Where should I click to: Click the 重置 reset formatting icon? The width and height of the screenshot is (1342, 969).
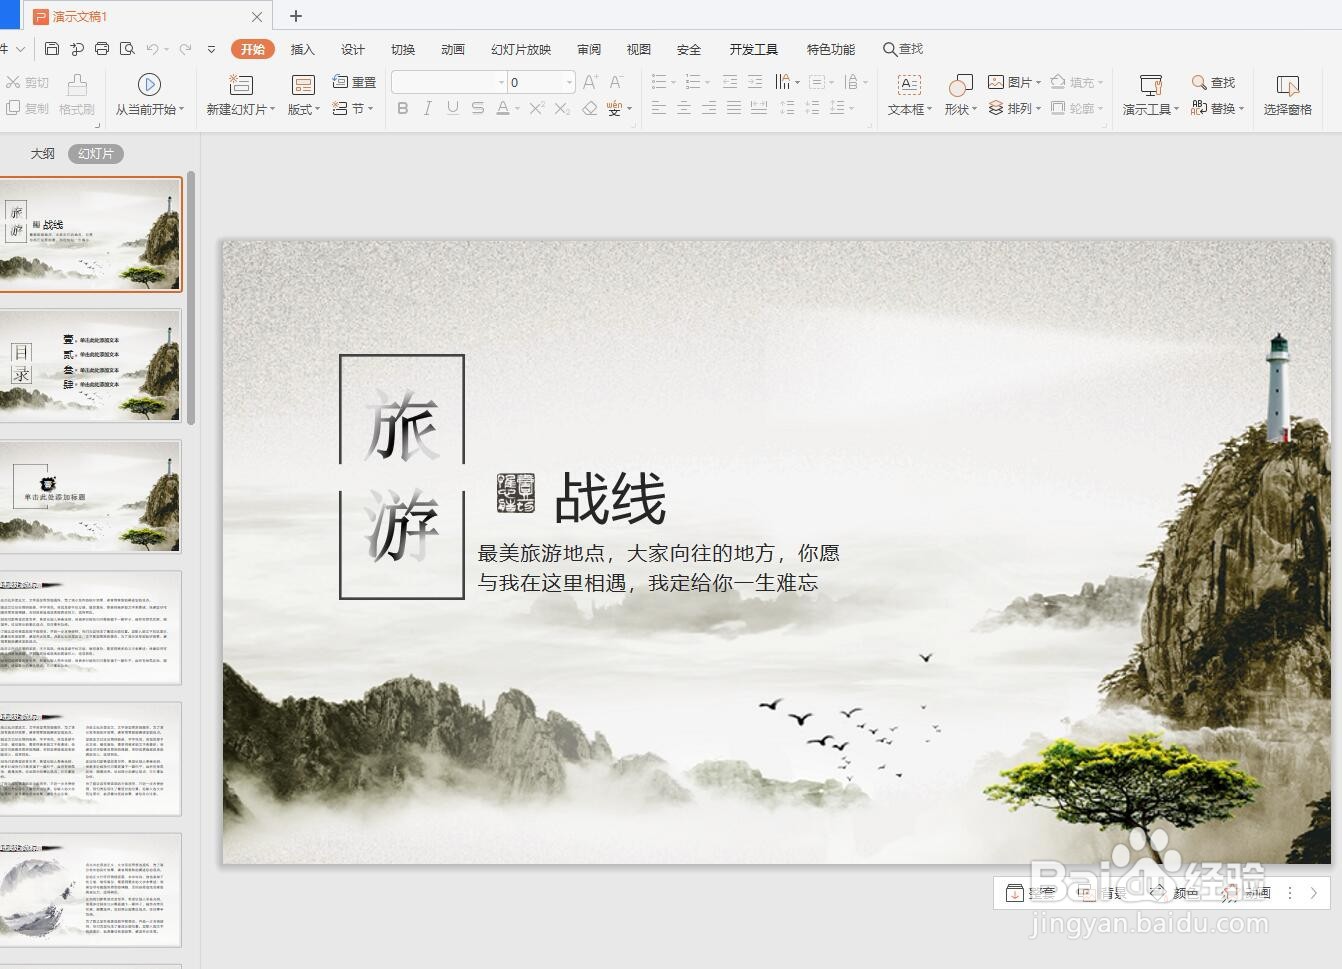point(355,82)
